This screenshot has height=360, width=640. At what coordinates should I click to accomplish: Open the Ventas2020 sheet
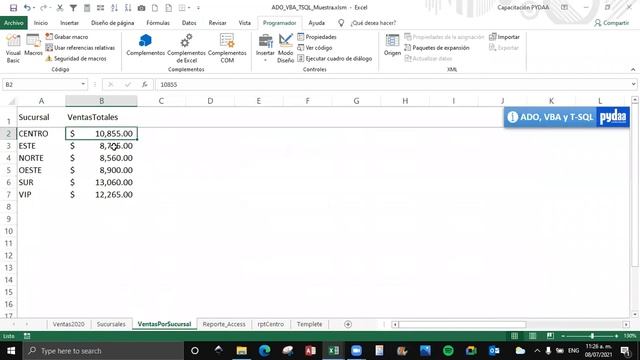pyautogui.click(x=69, y=324)
